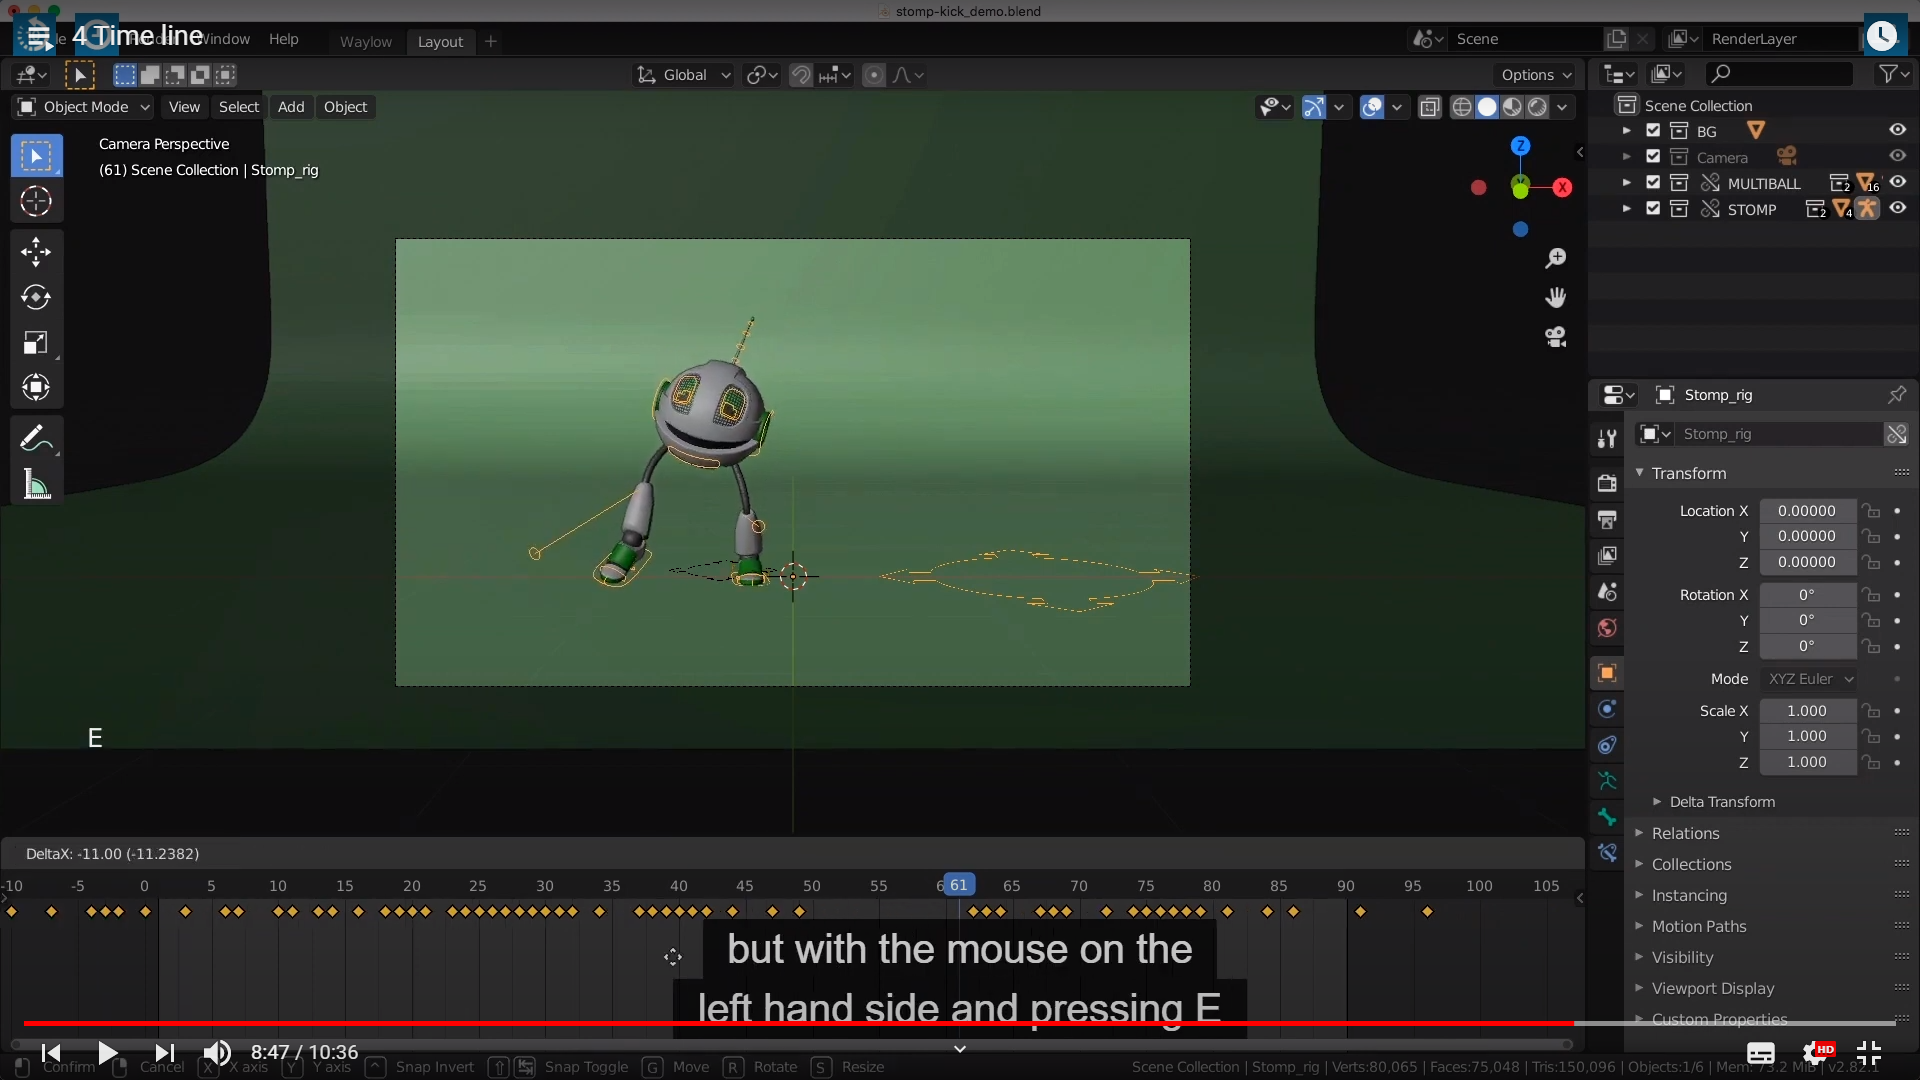Expand the Relations panel
The height and width of the screenshot is (1080, 1920).
pos(1685,833)
